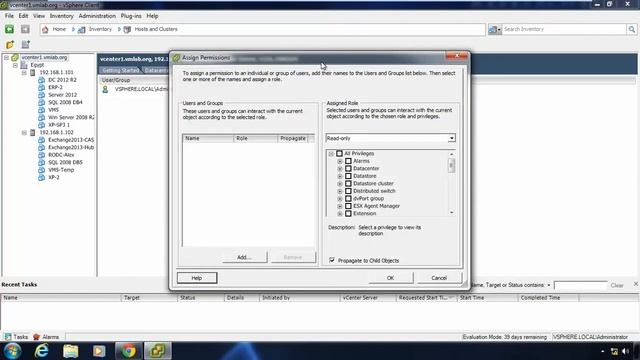640x360 pixels.
Task: Click the Inventory icon in breadcrumb
Action: click(x=82, y=29)
